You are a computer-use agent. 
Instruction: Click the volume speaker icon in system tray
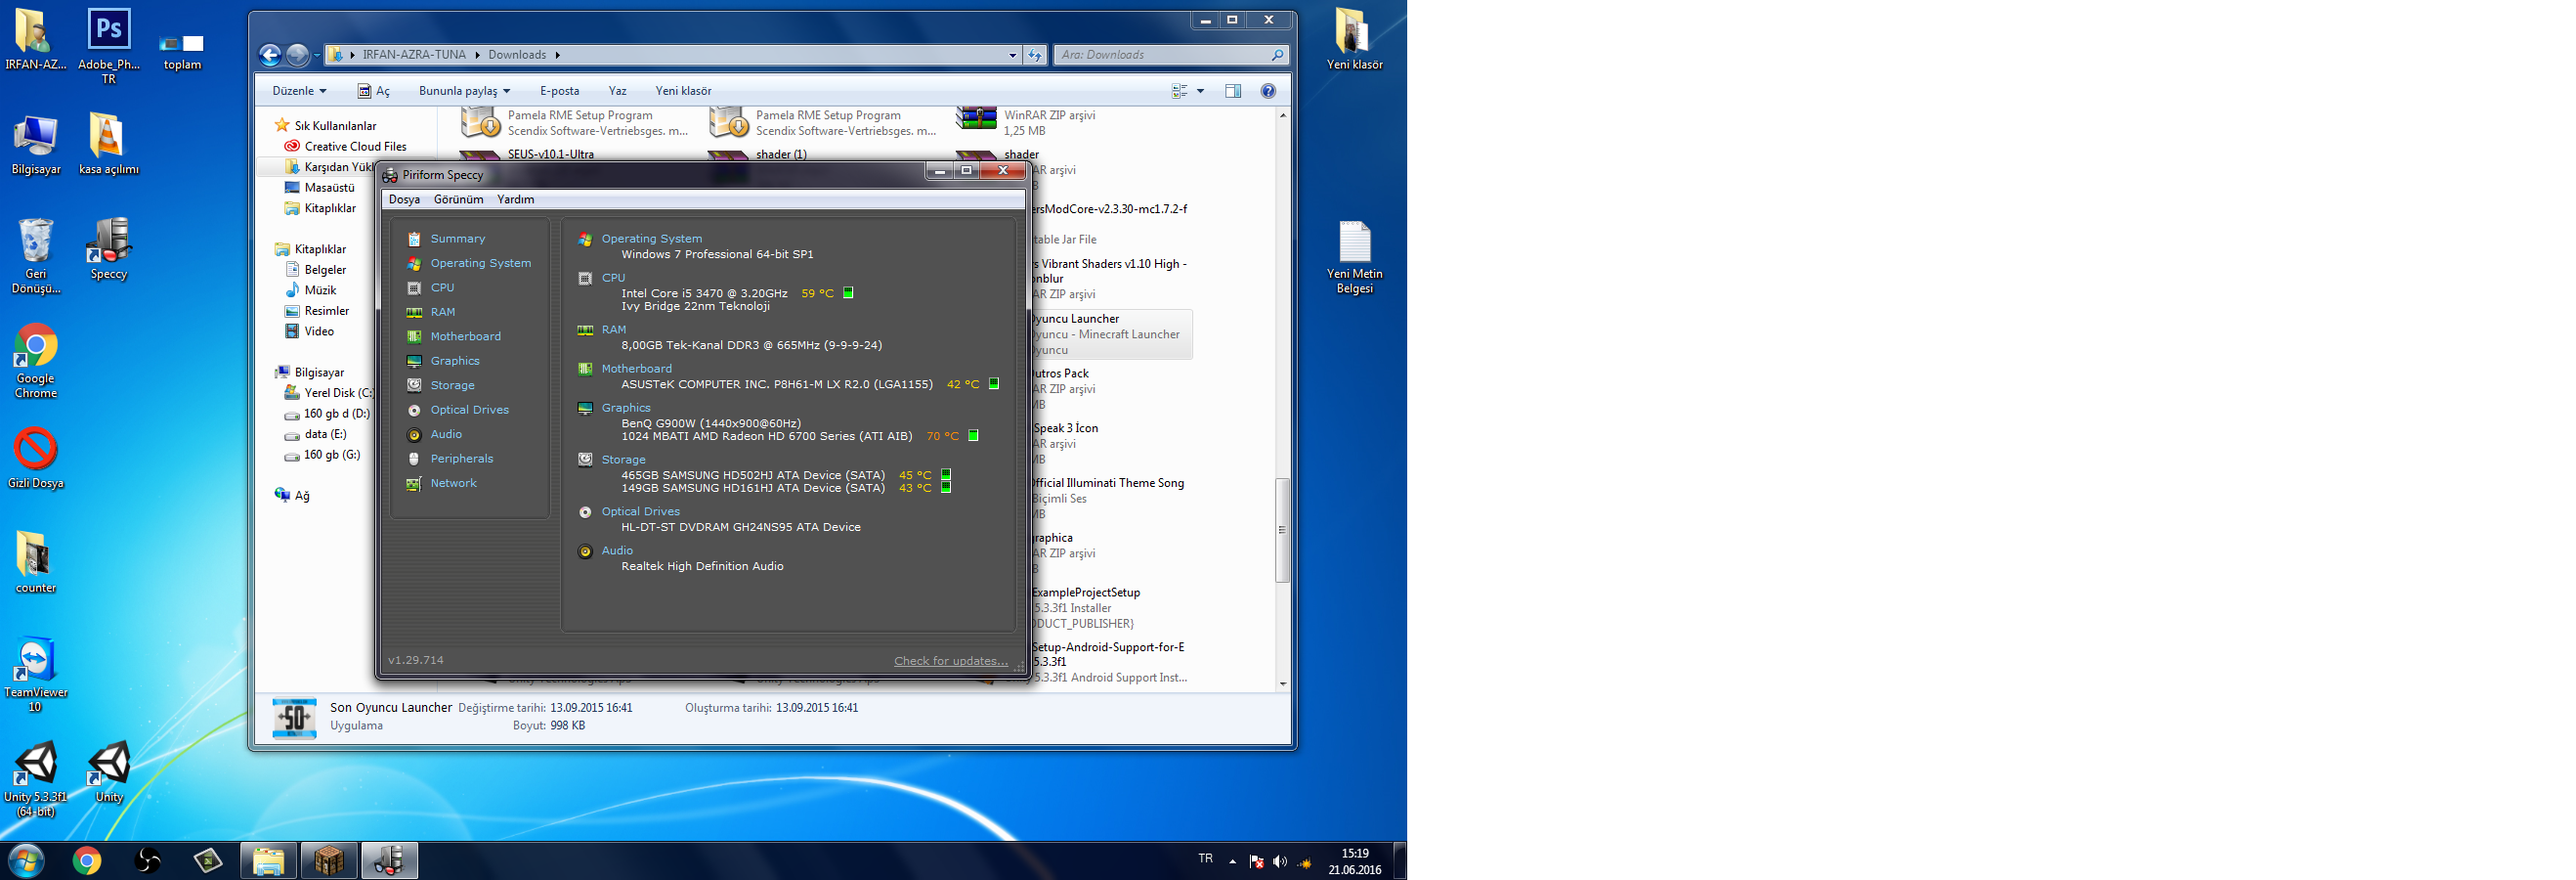click(x=1280, y=861)
